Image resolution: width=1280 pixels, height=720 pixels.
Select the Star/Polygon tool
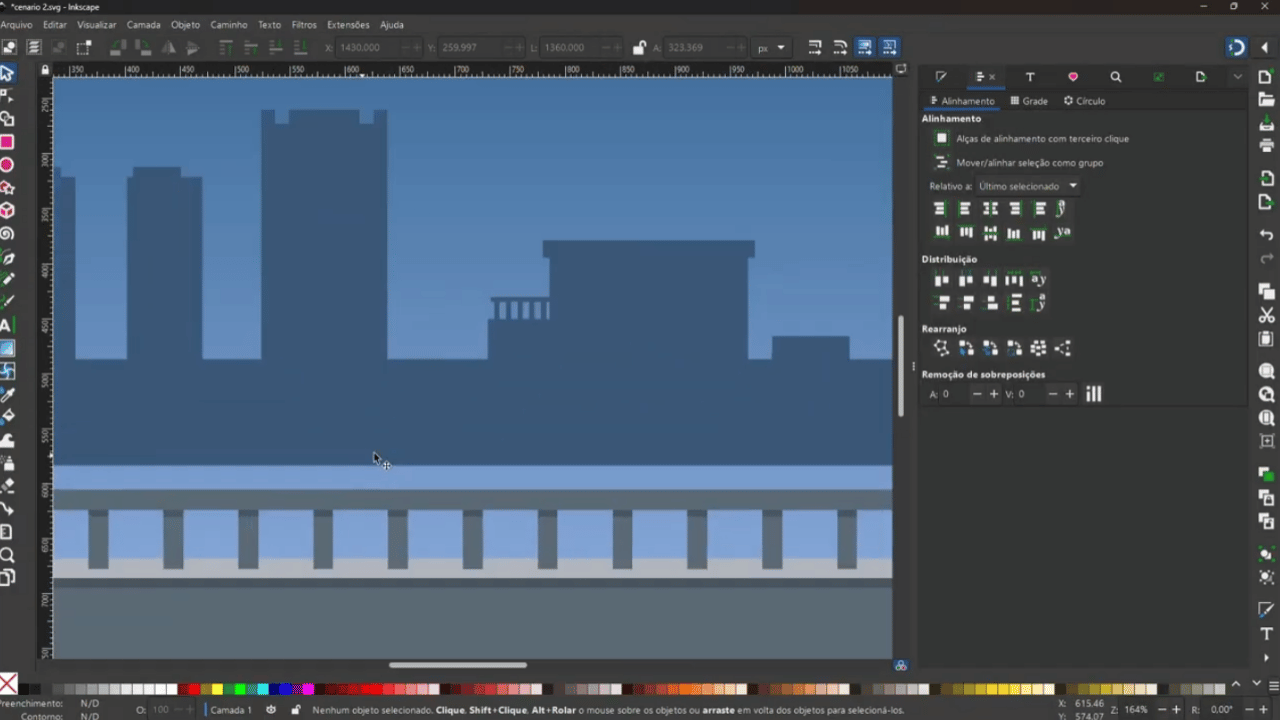7,188
